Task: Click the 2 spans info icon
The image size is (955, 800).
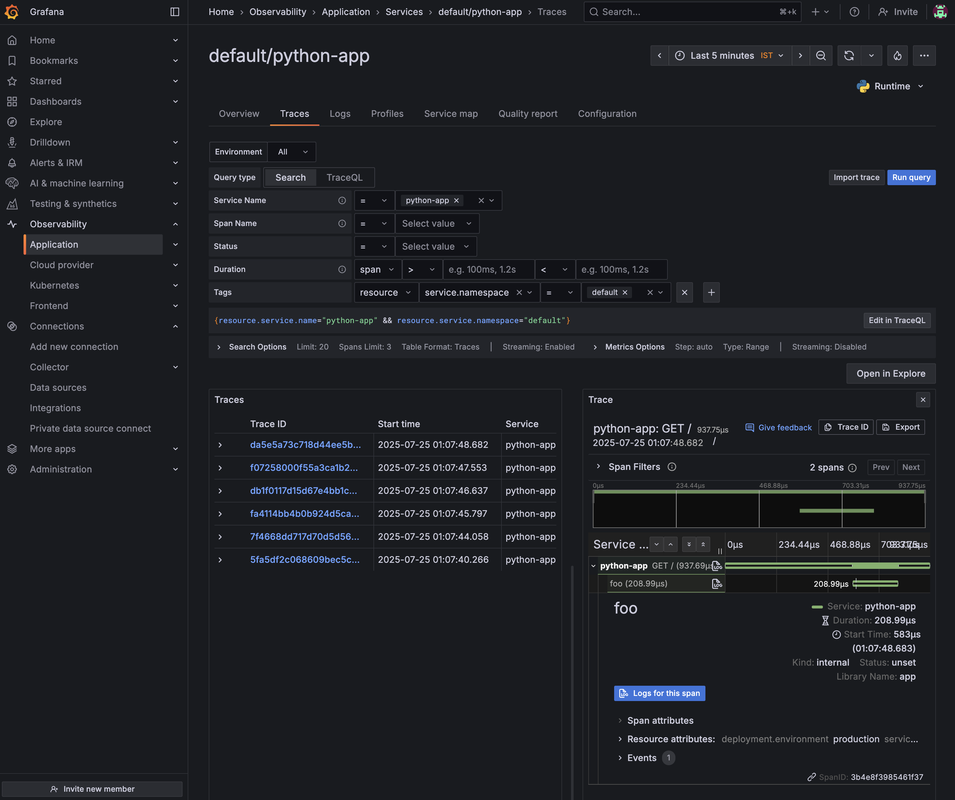Action: pos(852,468)
